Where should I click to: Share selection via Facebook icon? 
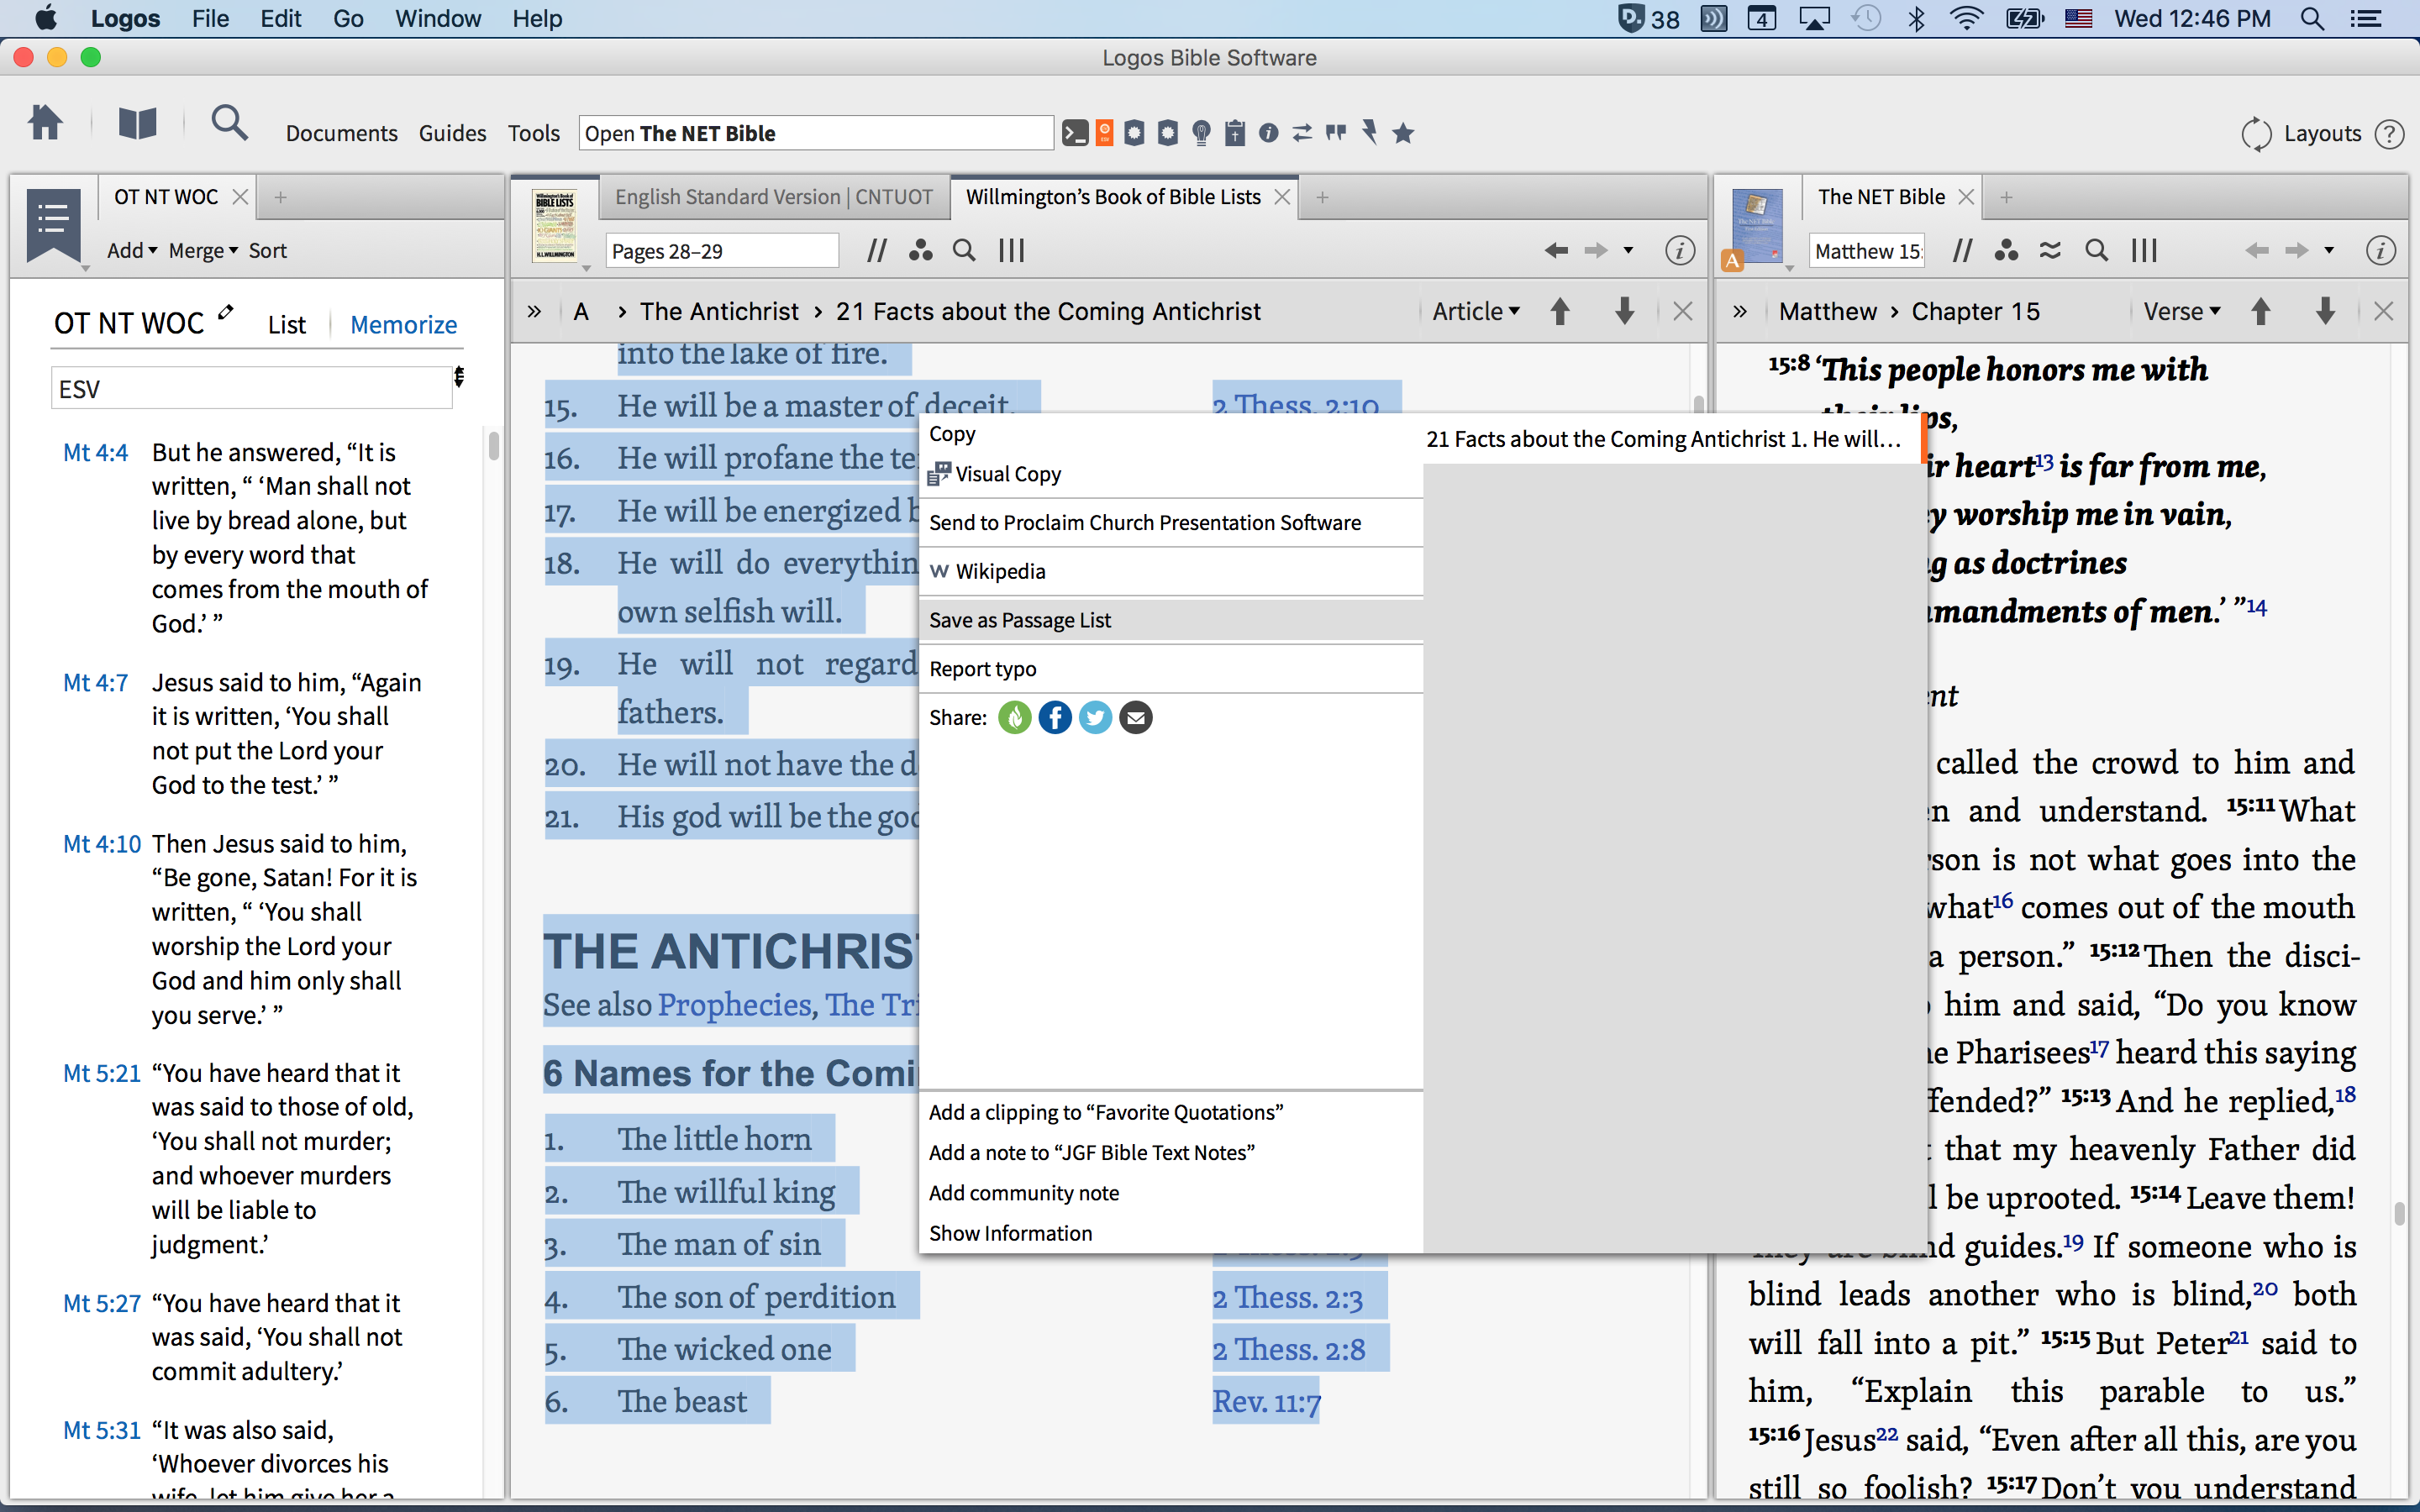[1054, 718]
